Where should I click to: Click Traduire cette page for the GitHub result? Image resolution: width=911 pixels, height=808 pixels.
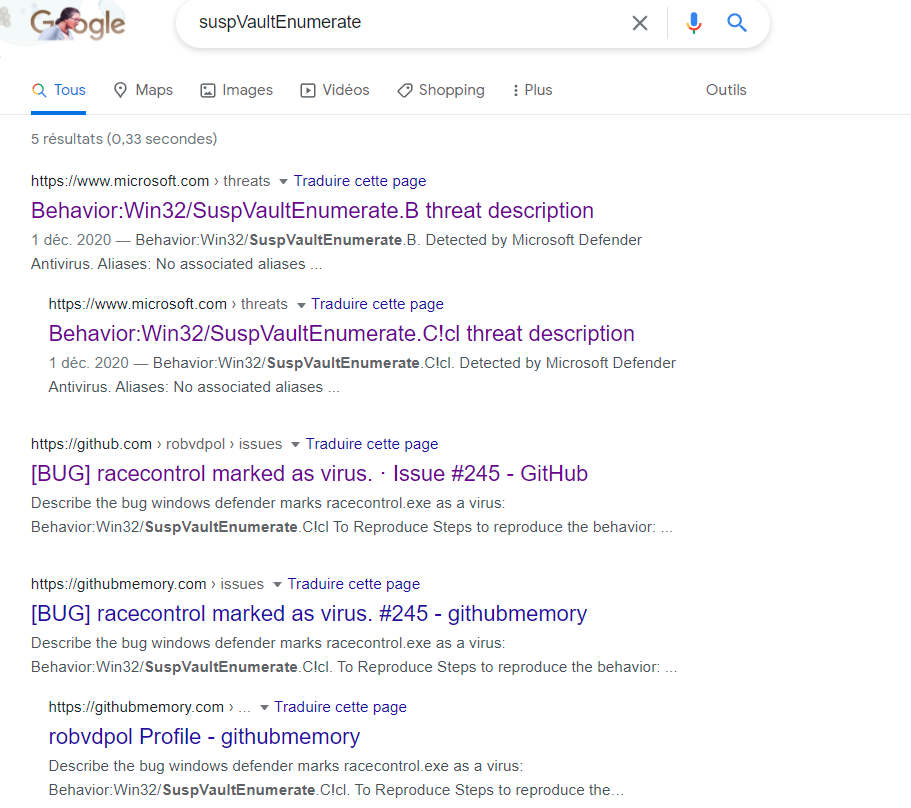coord(372,443)
